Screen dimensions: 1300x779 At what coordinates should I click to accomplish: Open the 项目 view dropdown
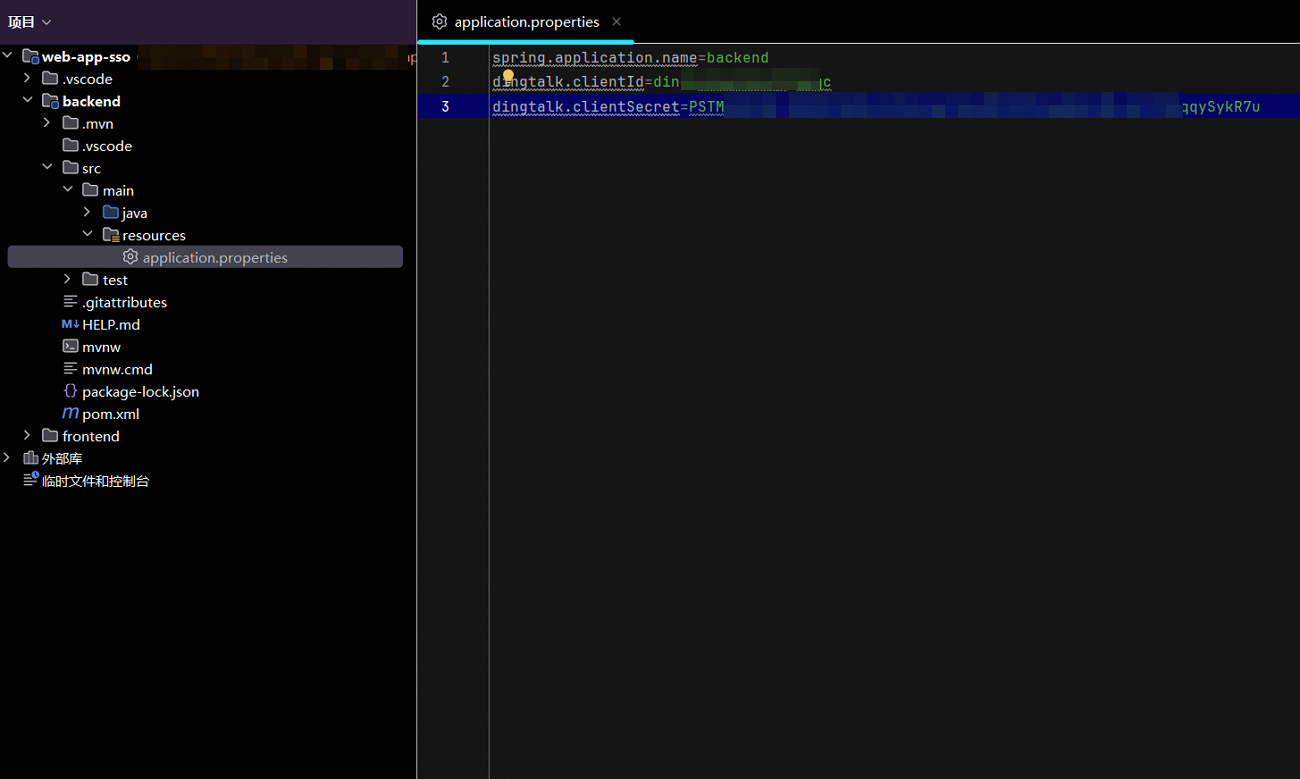[29, 22]
